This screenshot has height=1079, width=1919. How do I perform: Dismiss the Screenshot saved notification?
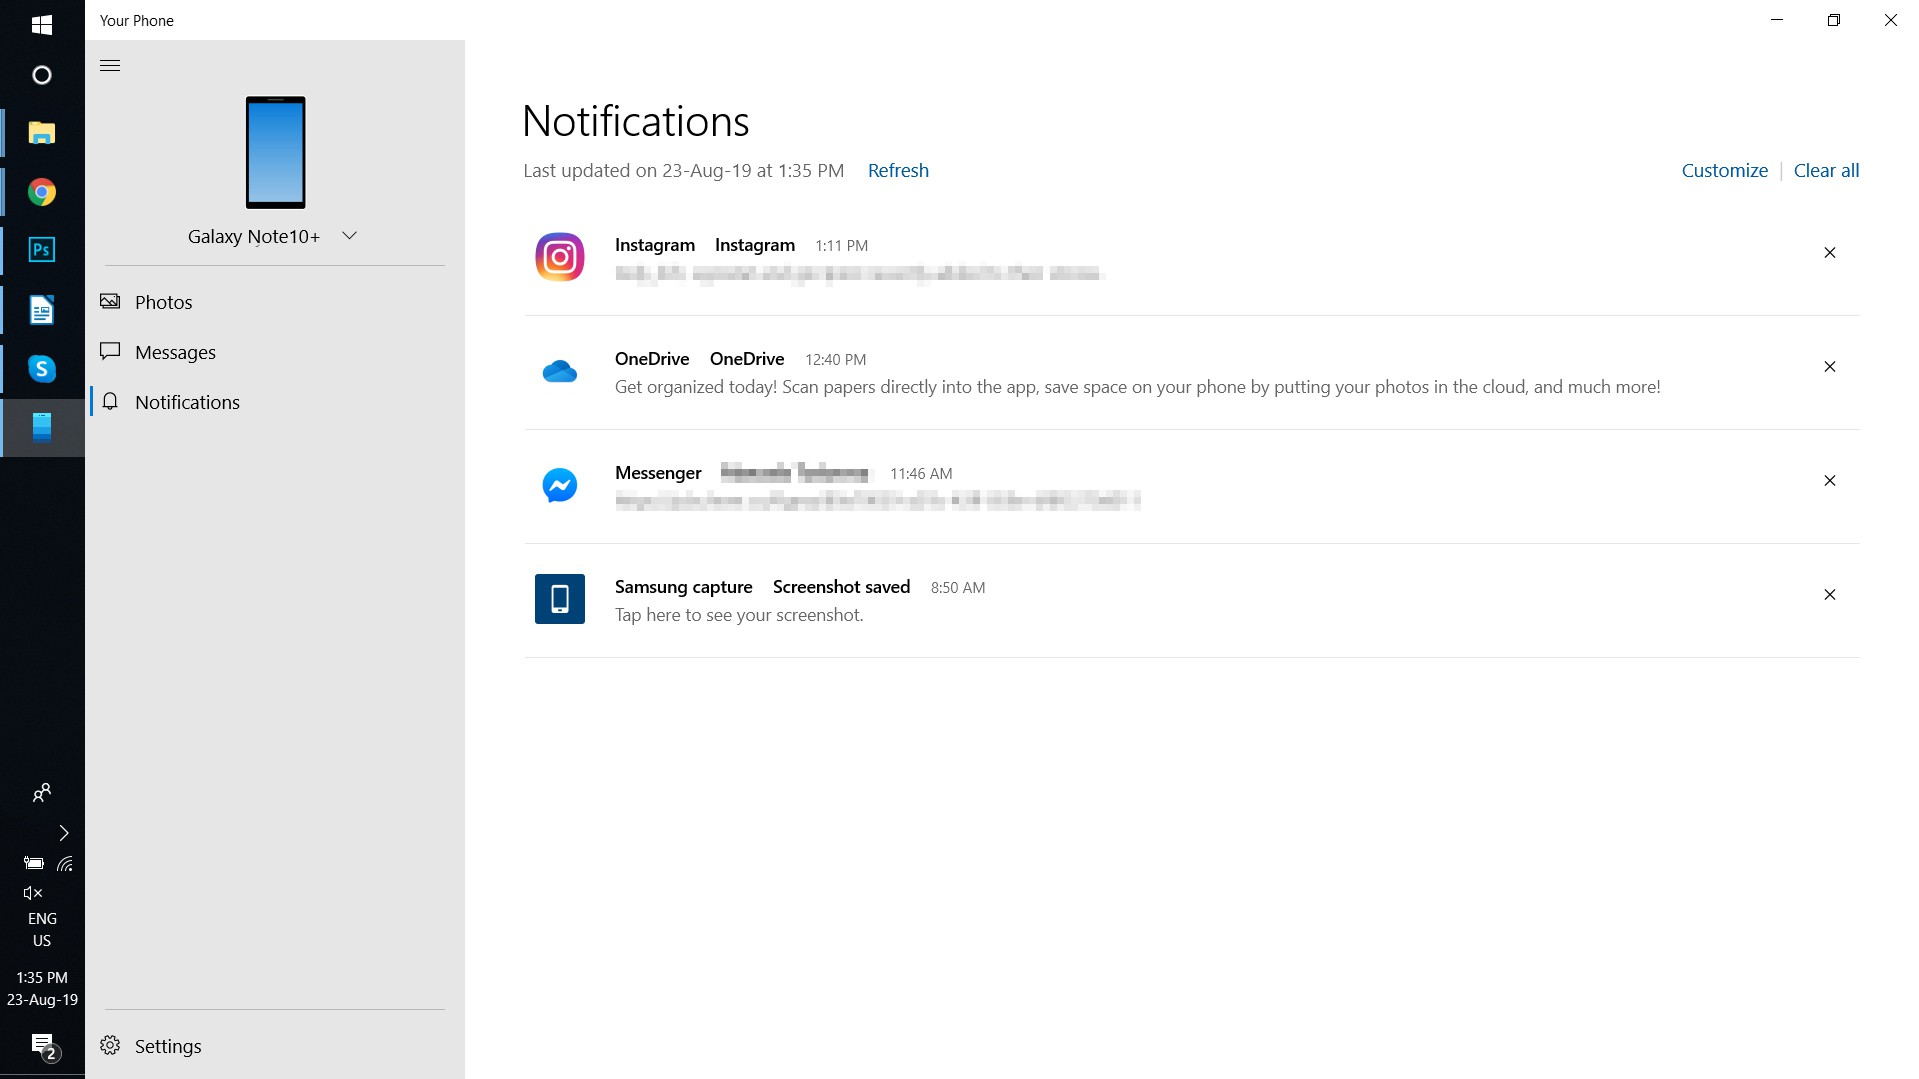click(1829, 595)
